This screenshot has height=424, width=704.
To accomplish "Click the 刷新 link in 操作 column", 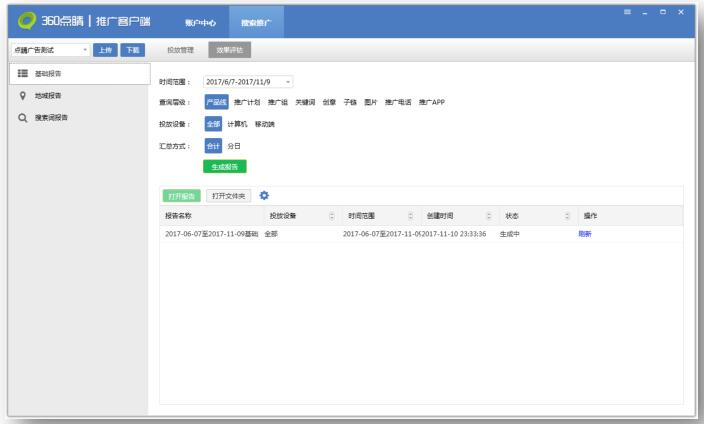I will click(x=585, y=233).
